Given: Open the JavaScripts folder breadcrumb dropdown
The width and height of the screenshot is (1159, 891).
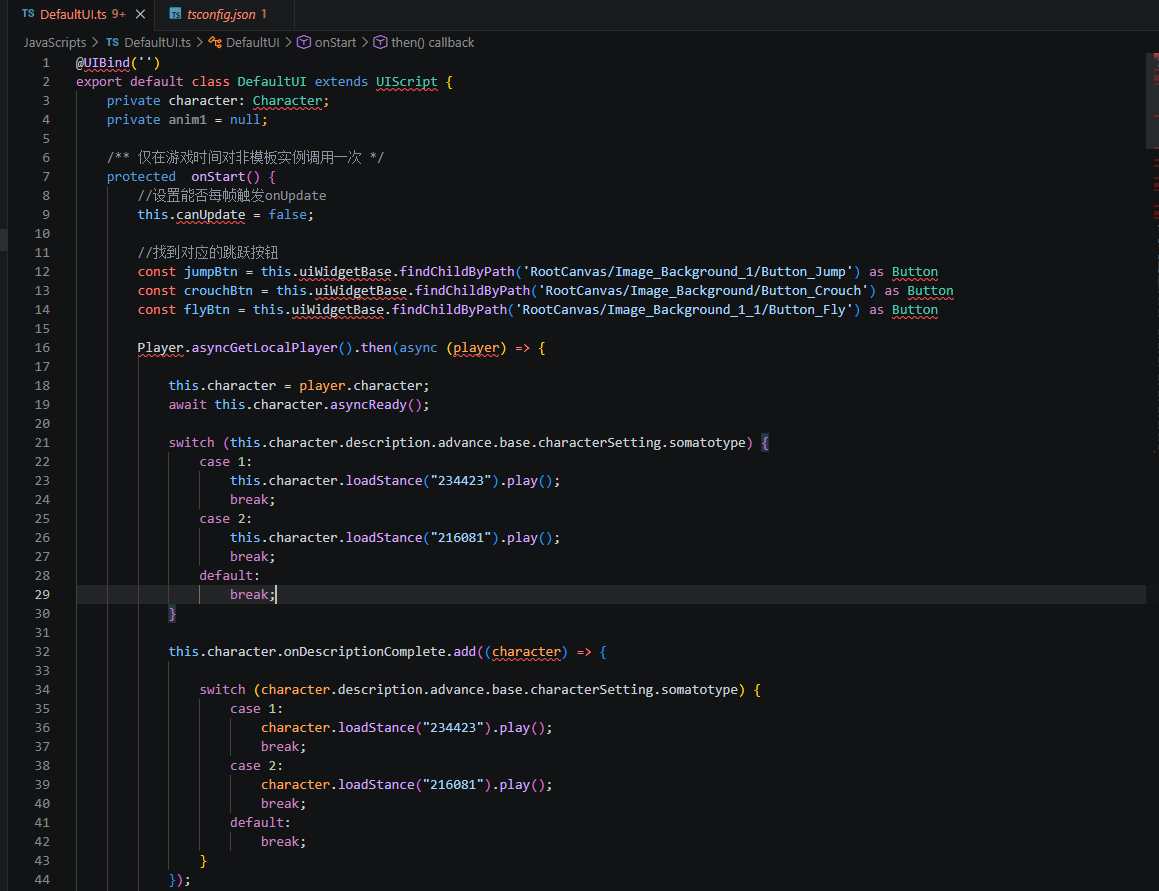Looking at the screenshot, I should 55,43.
